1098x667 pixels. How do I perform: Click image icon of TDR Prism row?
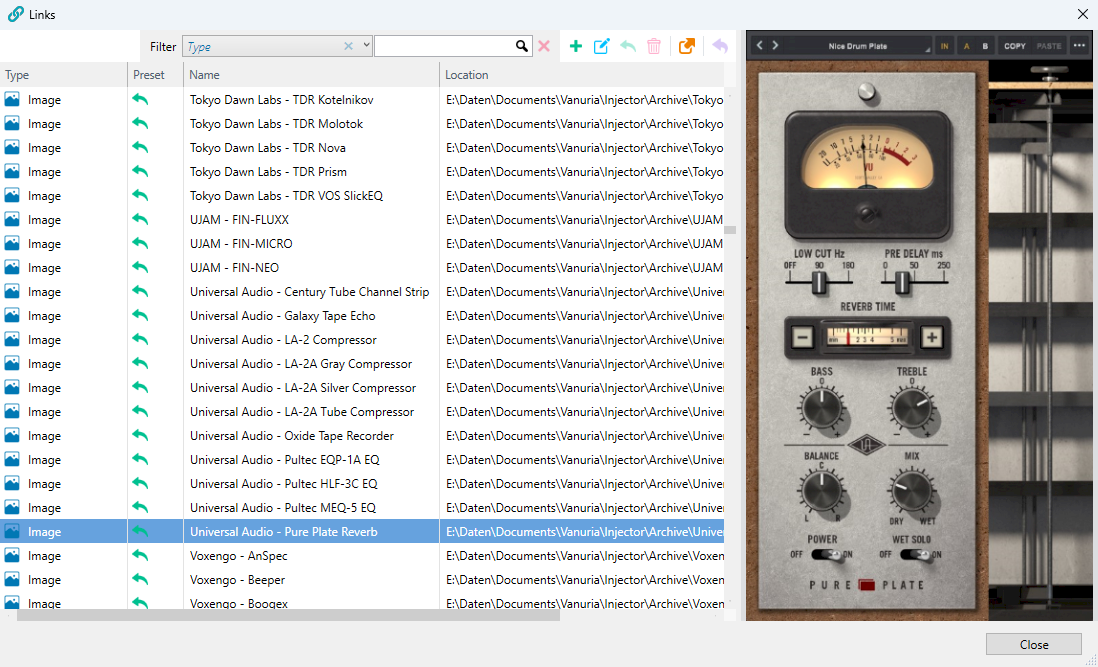pyautogui.click(x=12, y=171)
